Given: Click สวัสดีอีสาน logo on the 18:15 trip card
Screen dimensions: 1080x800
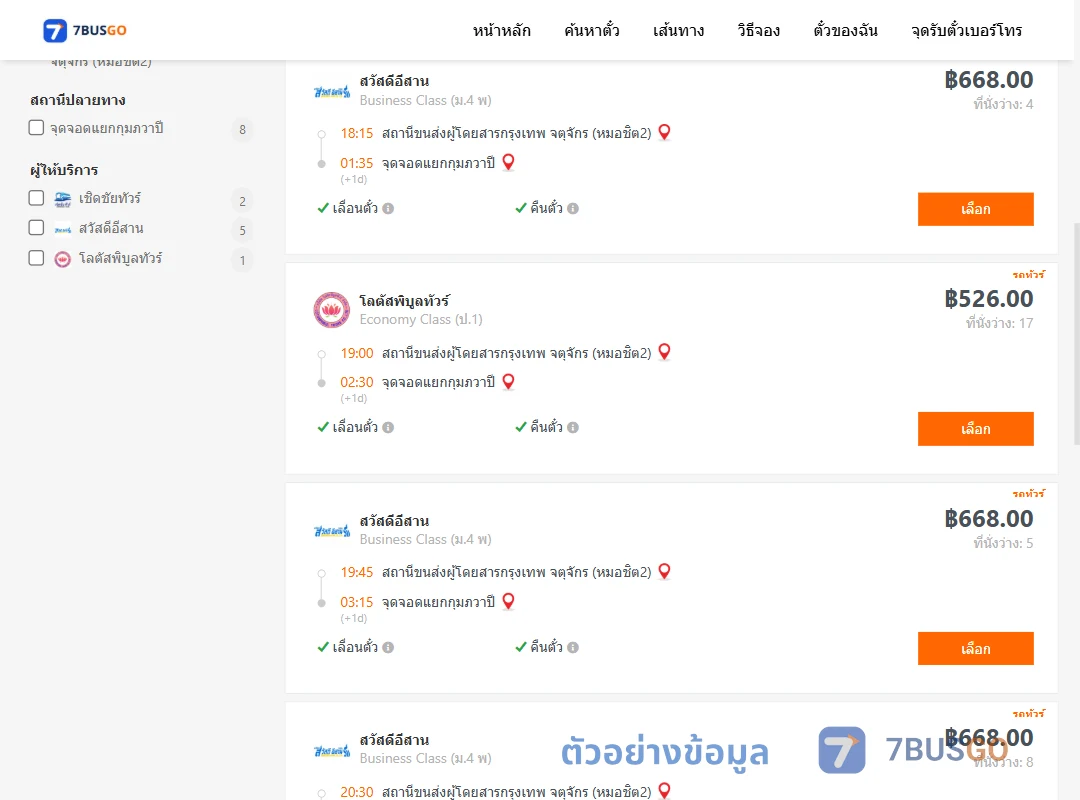Looking at the screenshot, I should point(332,92).
